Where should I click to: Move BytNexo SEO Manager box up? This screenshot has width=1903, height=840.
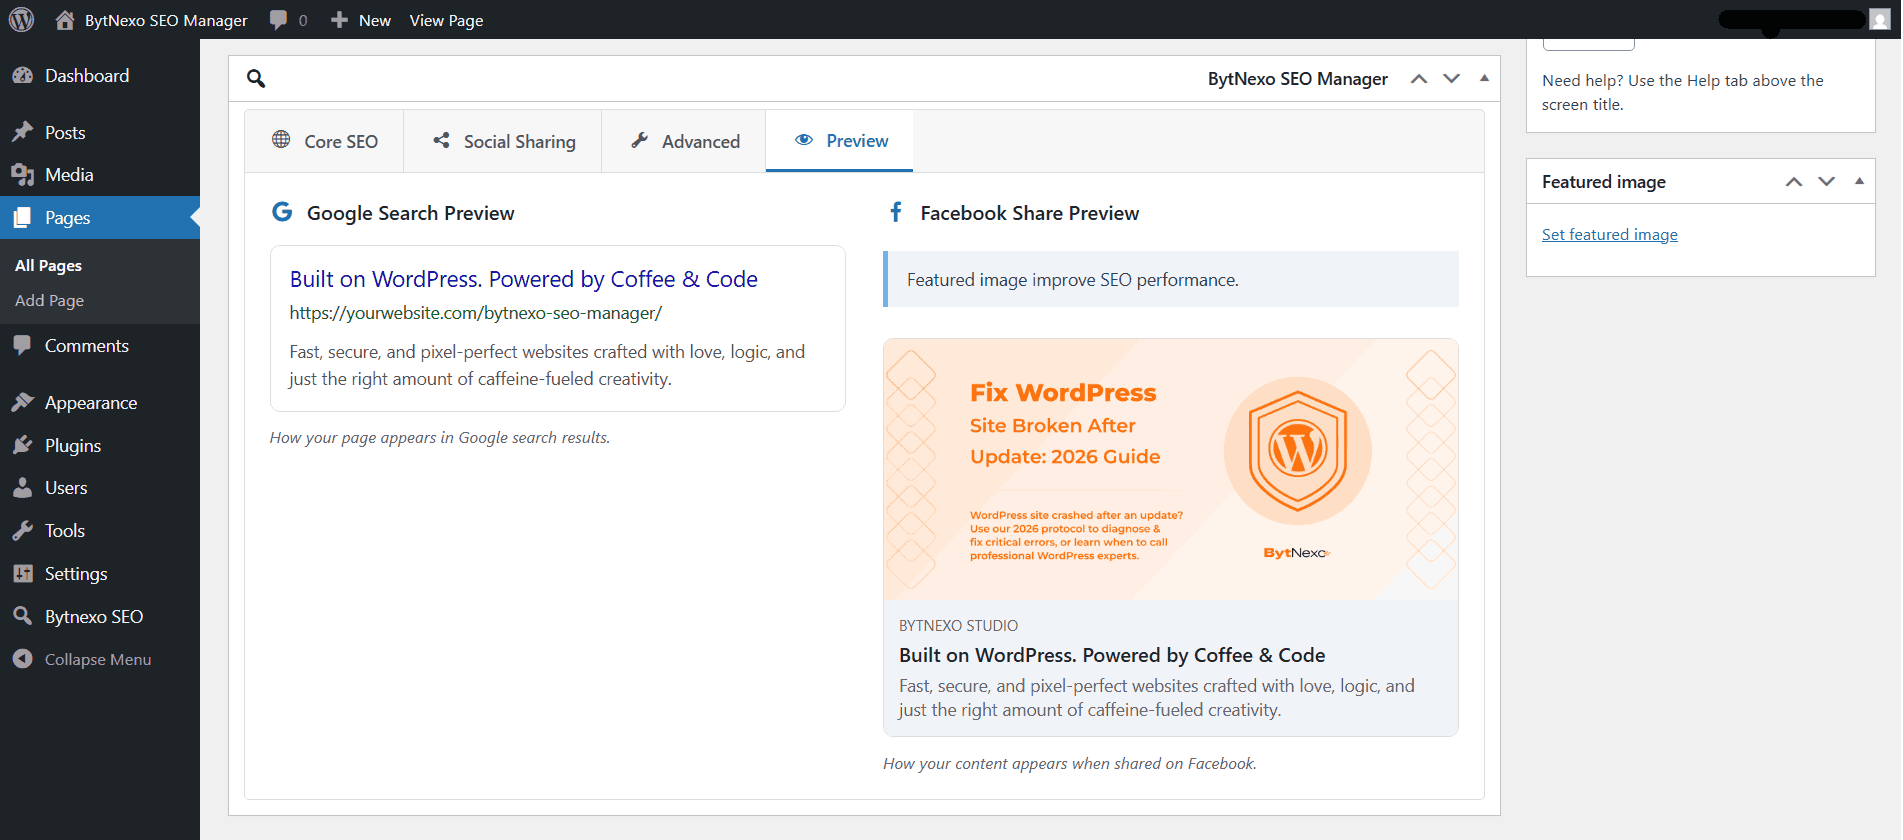(x=1418, y=79)
